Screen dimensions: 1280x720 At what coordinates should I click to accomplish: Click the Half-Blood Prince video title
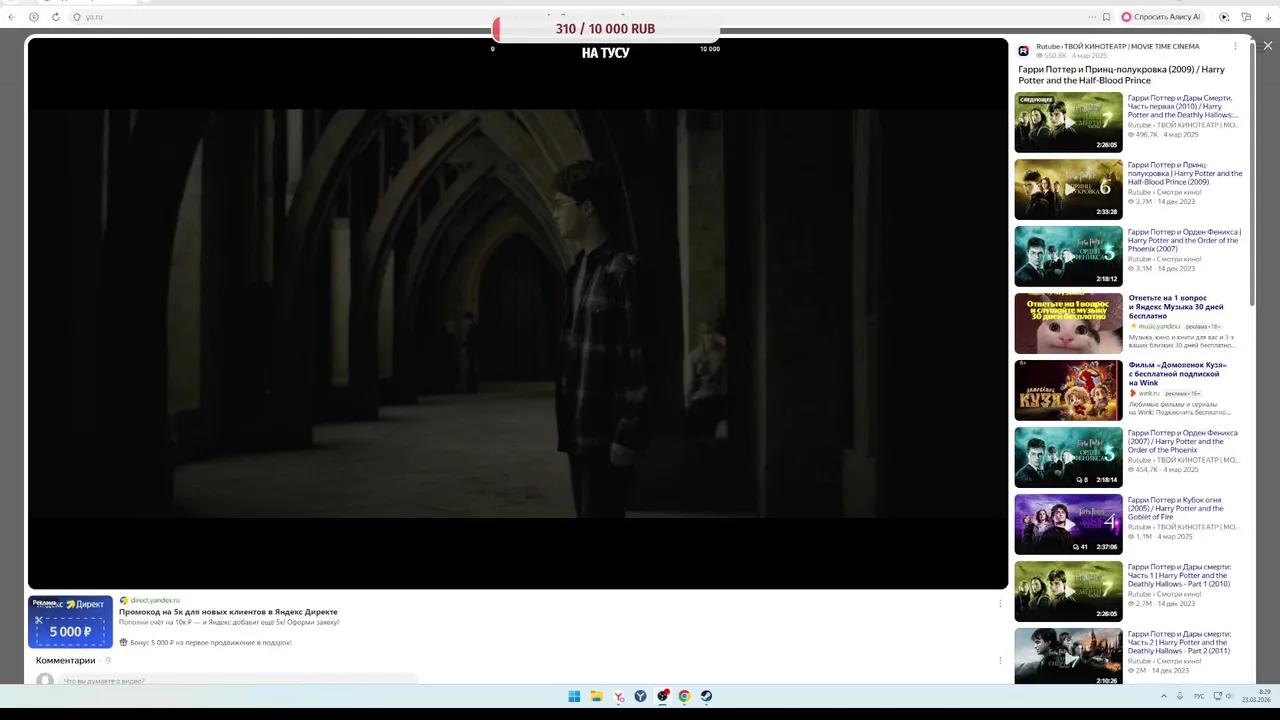1121,75
